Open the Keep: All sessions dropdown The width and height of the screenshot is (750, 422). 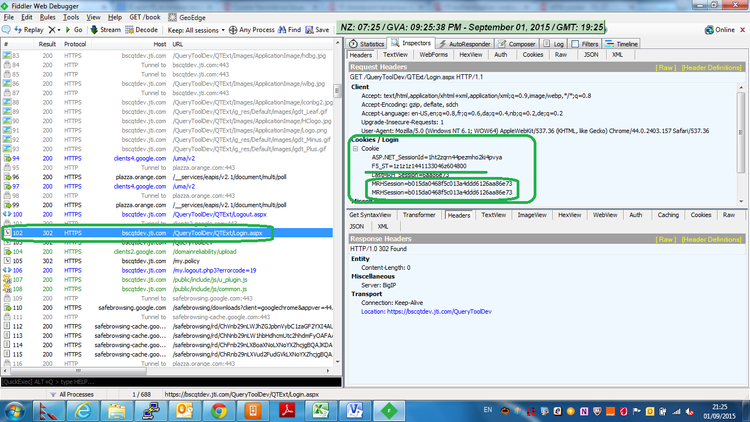point(196,30)
